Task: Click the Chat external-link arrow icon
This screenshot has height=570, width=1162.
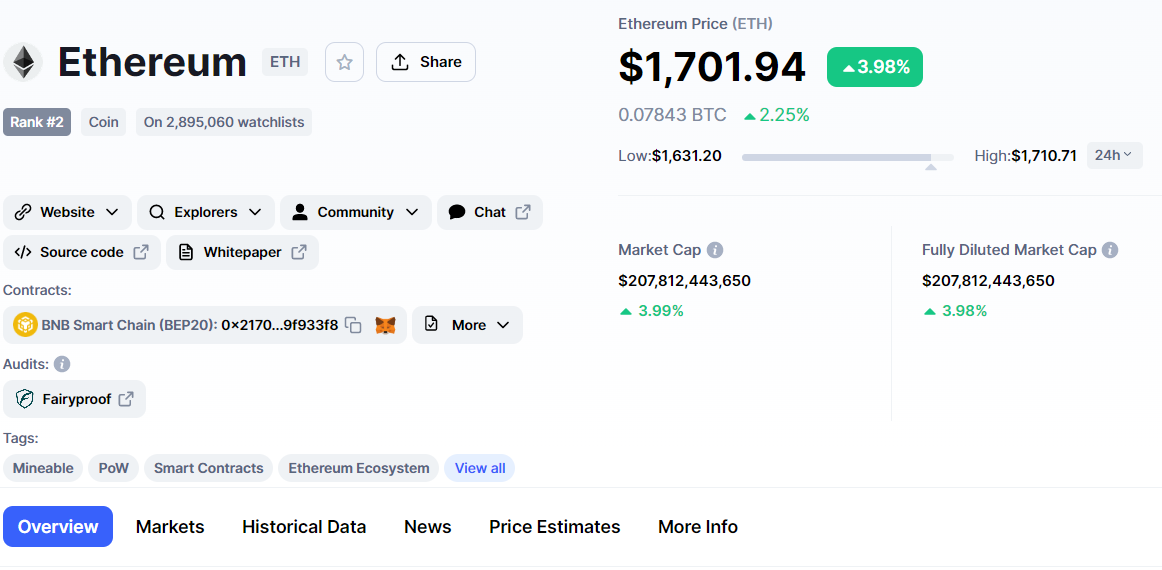Action: pyautogui.click(x=523, y=212)
